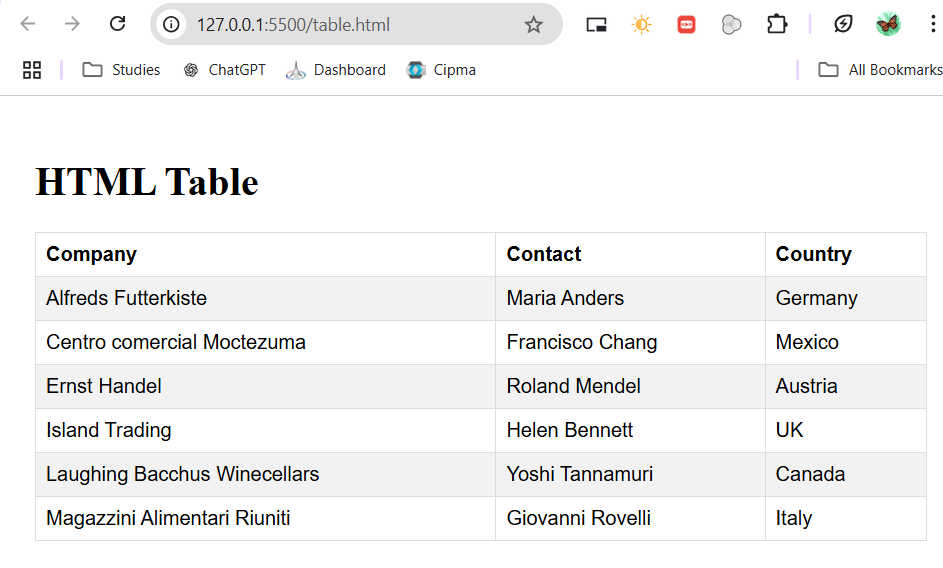Open the Chrome three-dot menu

coord(933,25)
